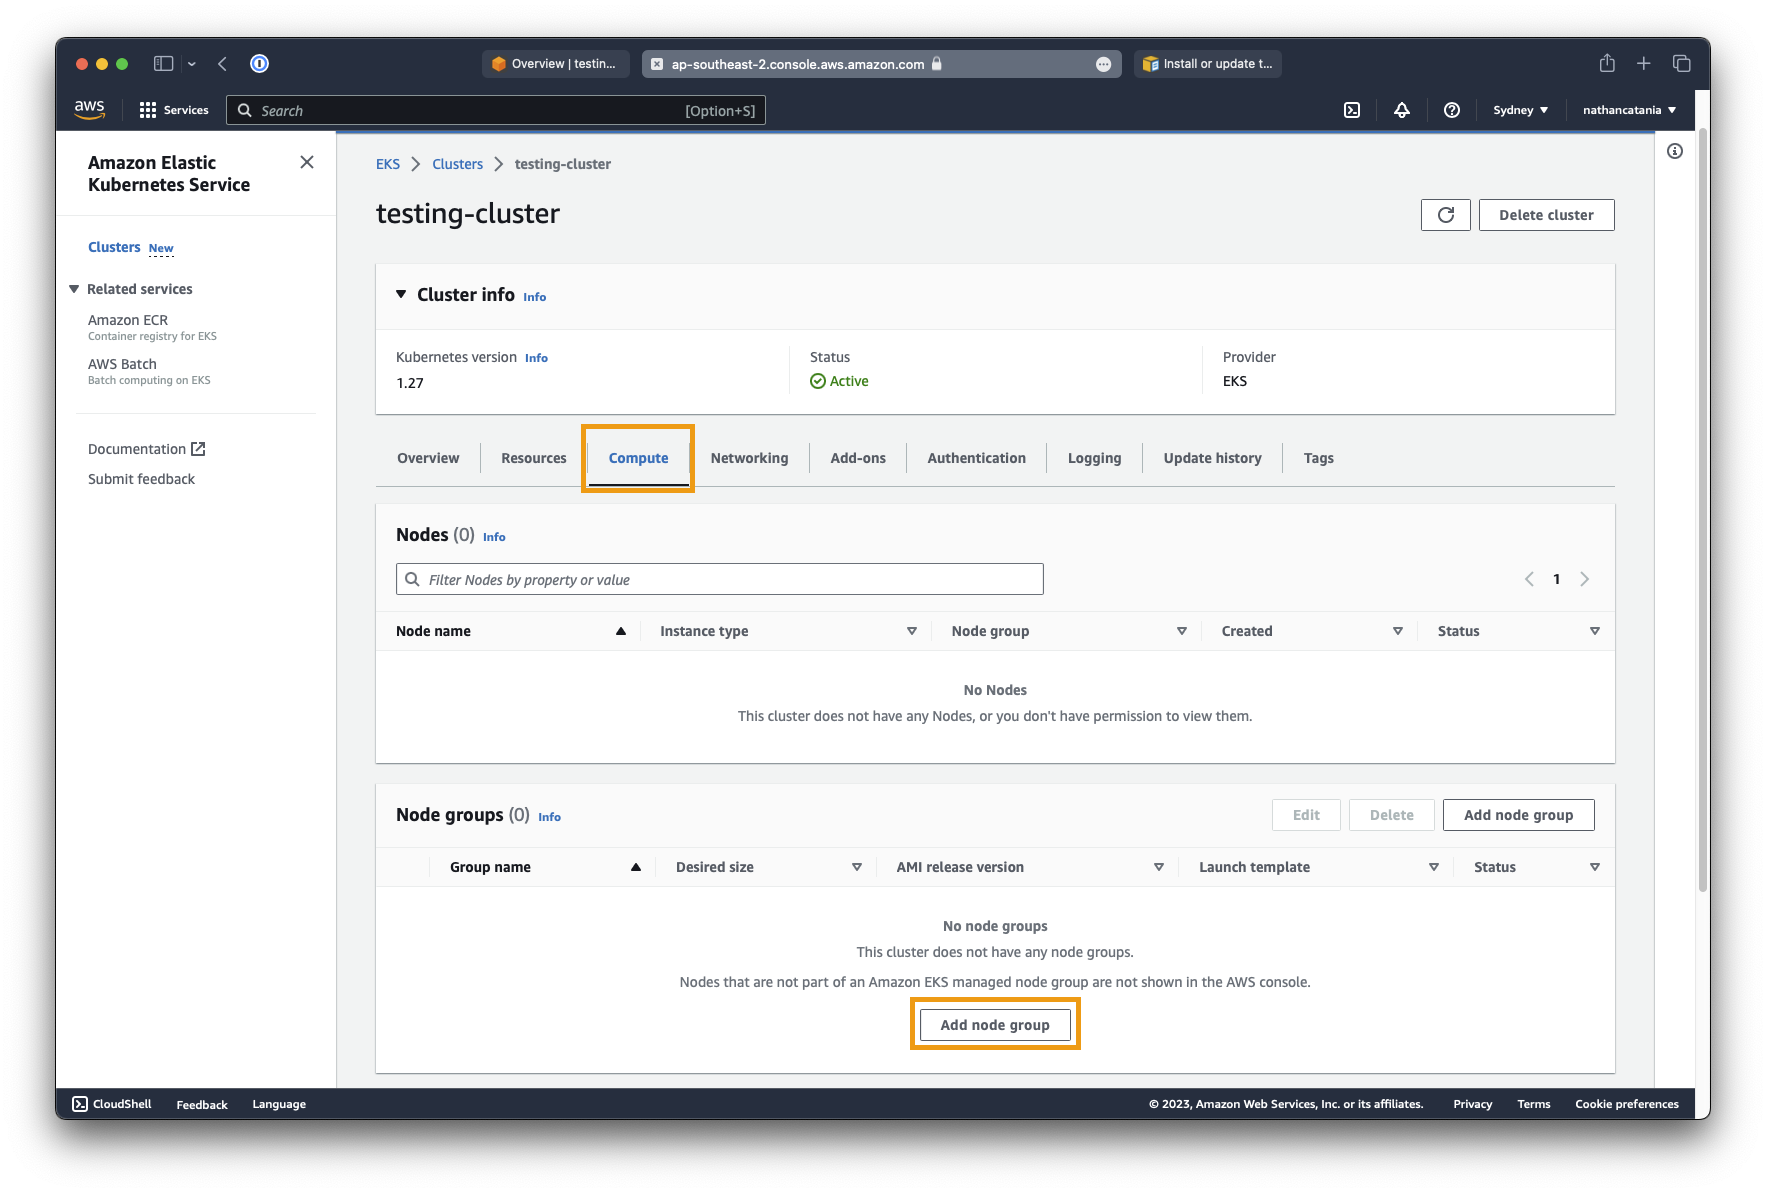Open the nathancatania account dropdown
This screenshot has height=1193, width=1766.
coord(1629,110)
